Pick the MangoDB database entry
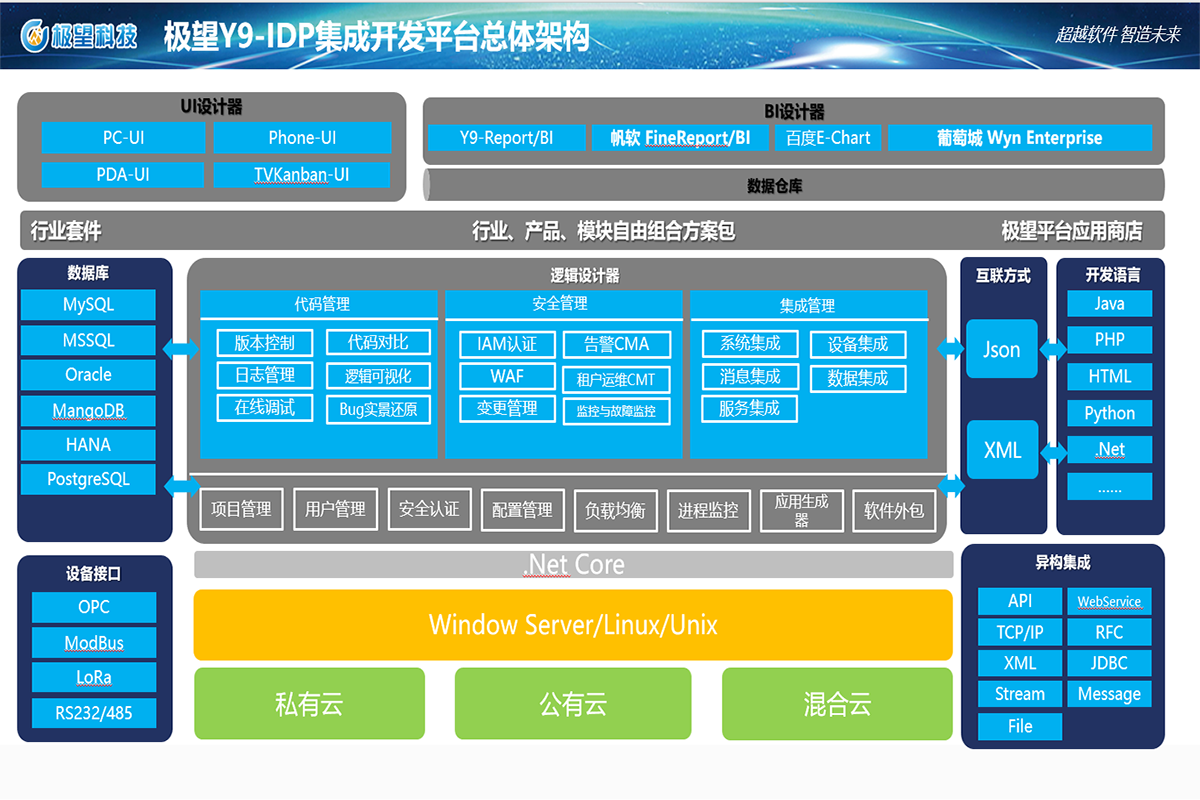This screenshot has height=800, width=1200. tap(88, 410)
